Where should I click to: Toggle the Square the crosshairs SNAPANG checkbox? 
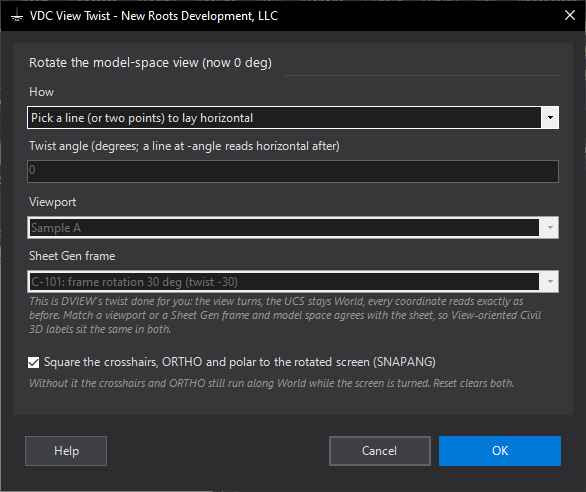pyautogui.click(x=34, y=362)
